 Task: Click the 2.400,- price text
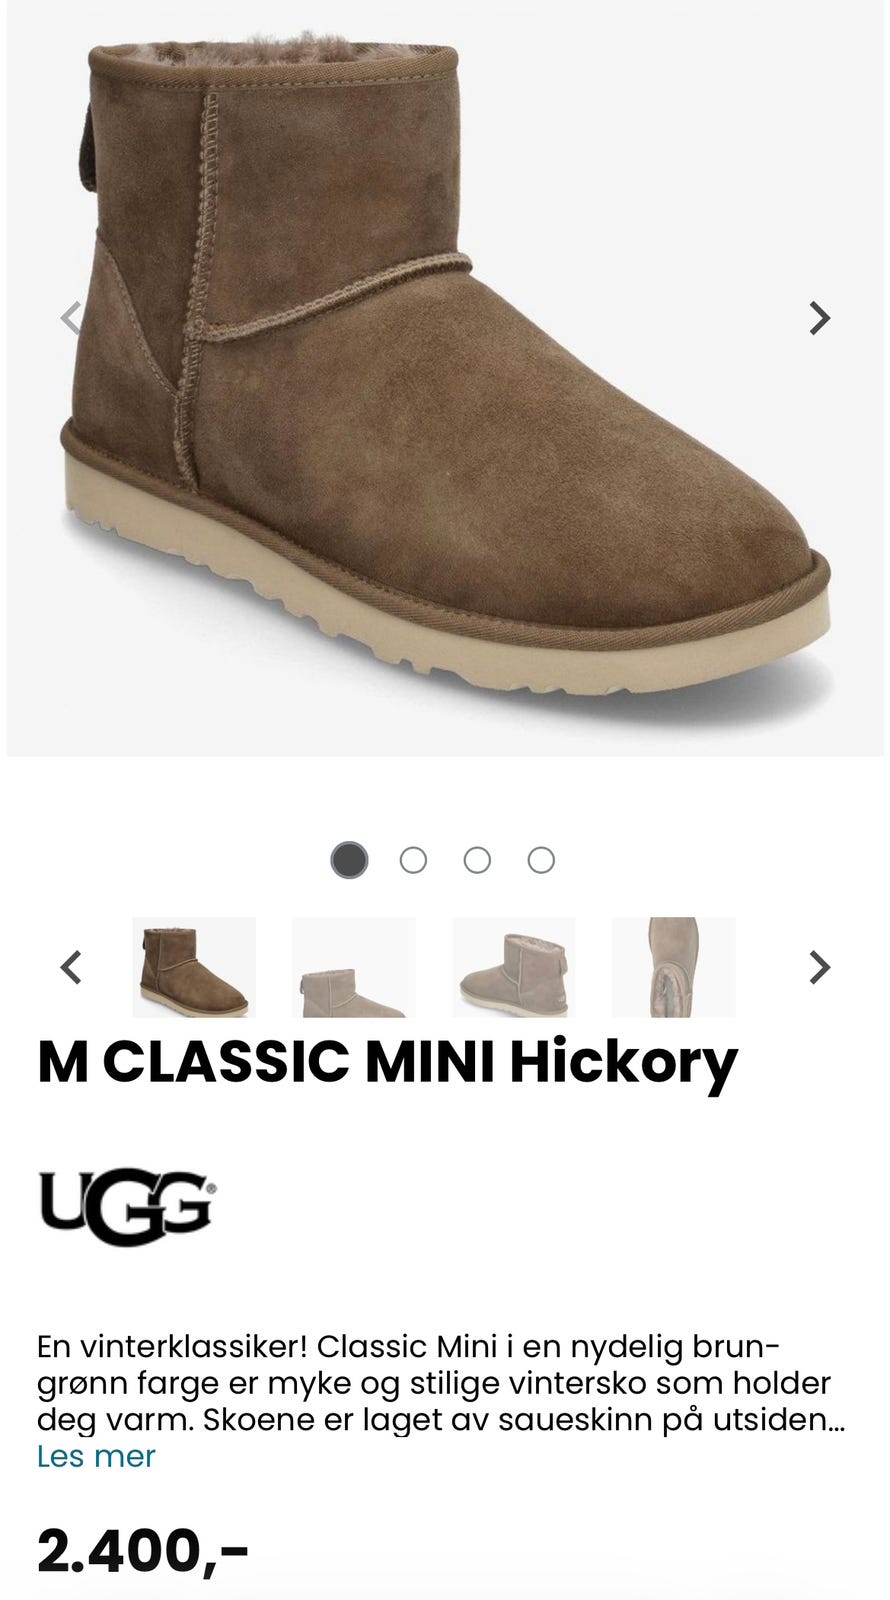pyautogui.click(x=143, y=1551)
